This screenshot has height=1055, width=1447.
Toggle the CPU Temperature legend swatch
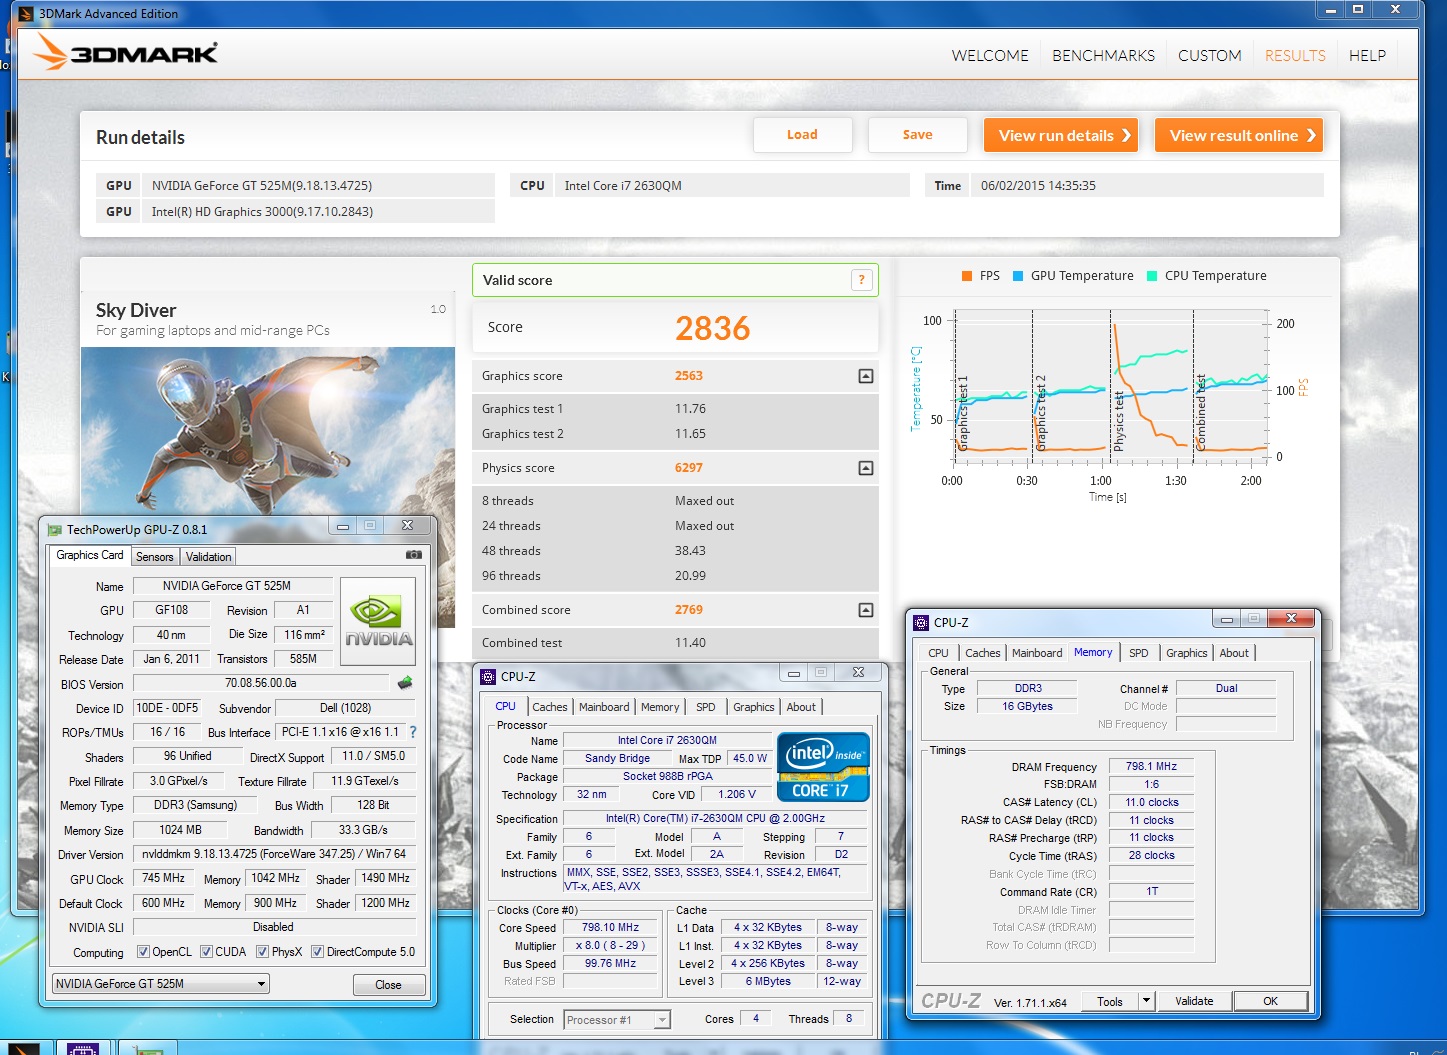[x=1152, y=276]
